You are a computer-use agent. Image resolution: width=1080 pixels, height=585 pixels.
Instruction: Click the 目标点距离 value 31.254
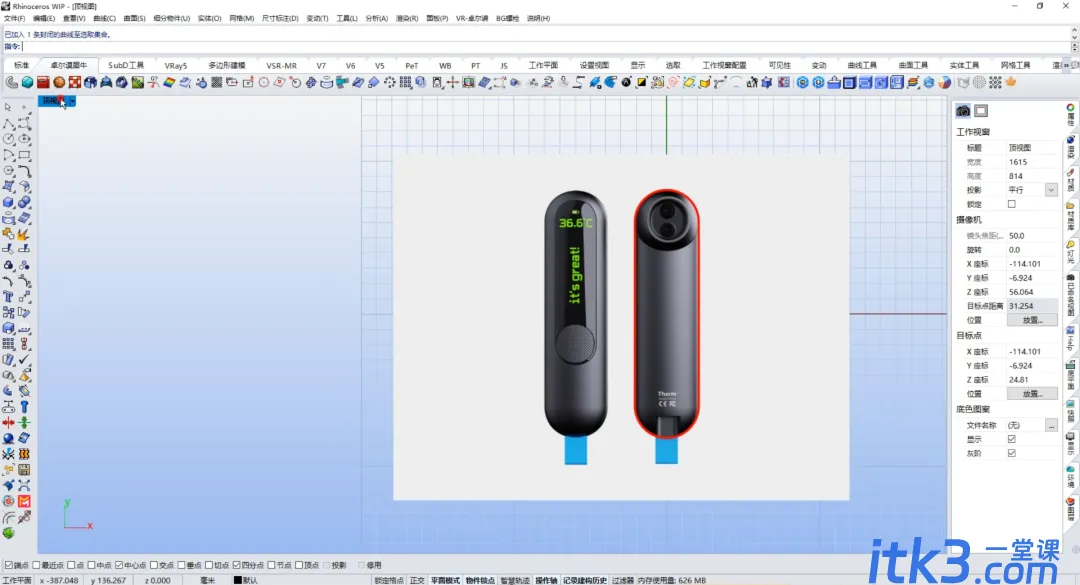coord(1021,306)
